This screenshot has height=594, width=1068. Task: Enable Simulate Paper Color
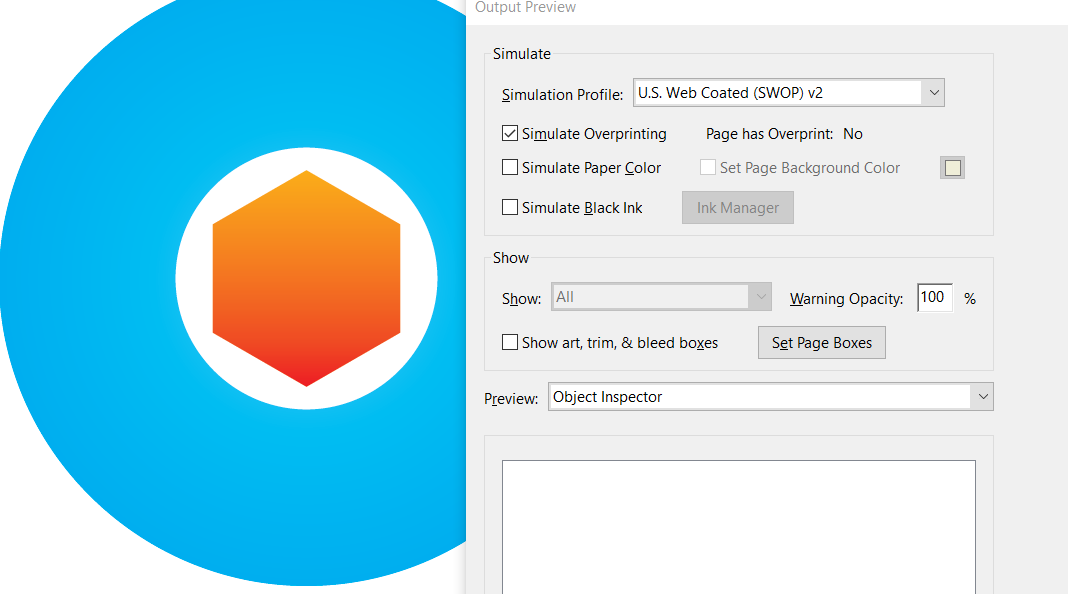pyautogui.click(x=510, y=168)
